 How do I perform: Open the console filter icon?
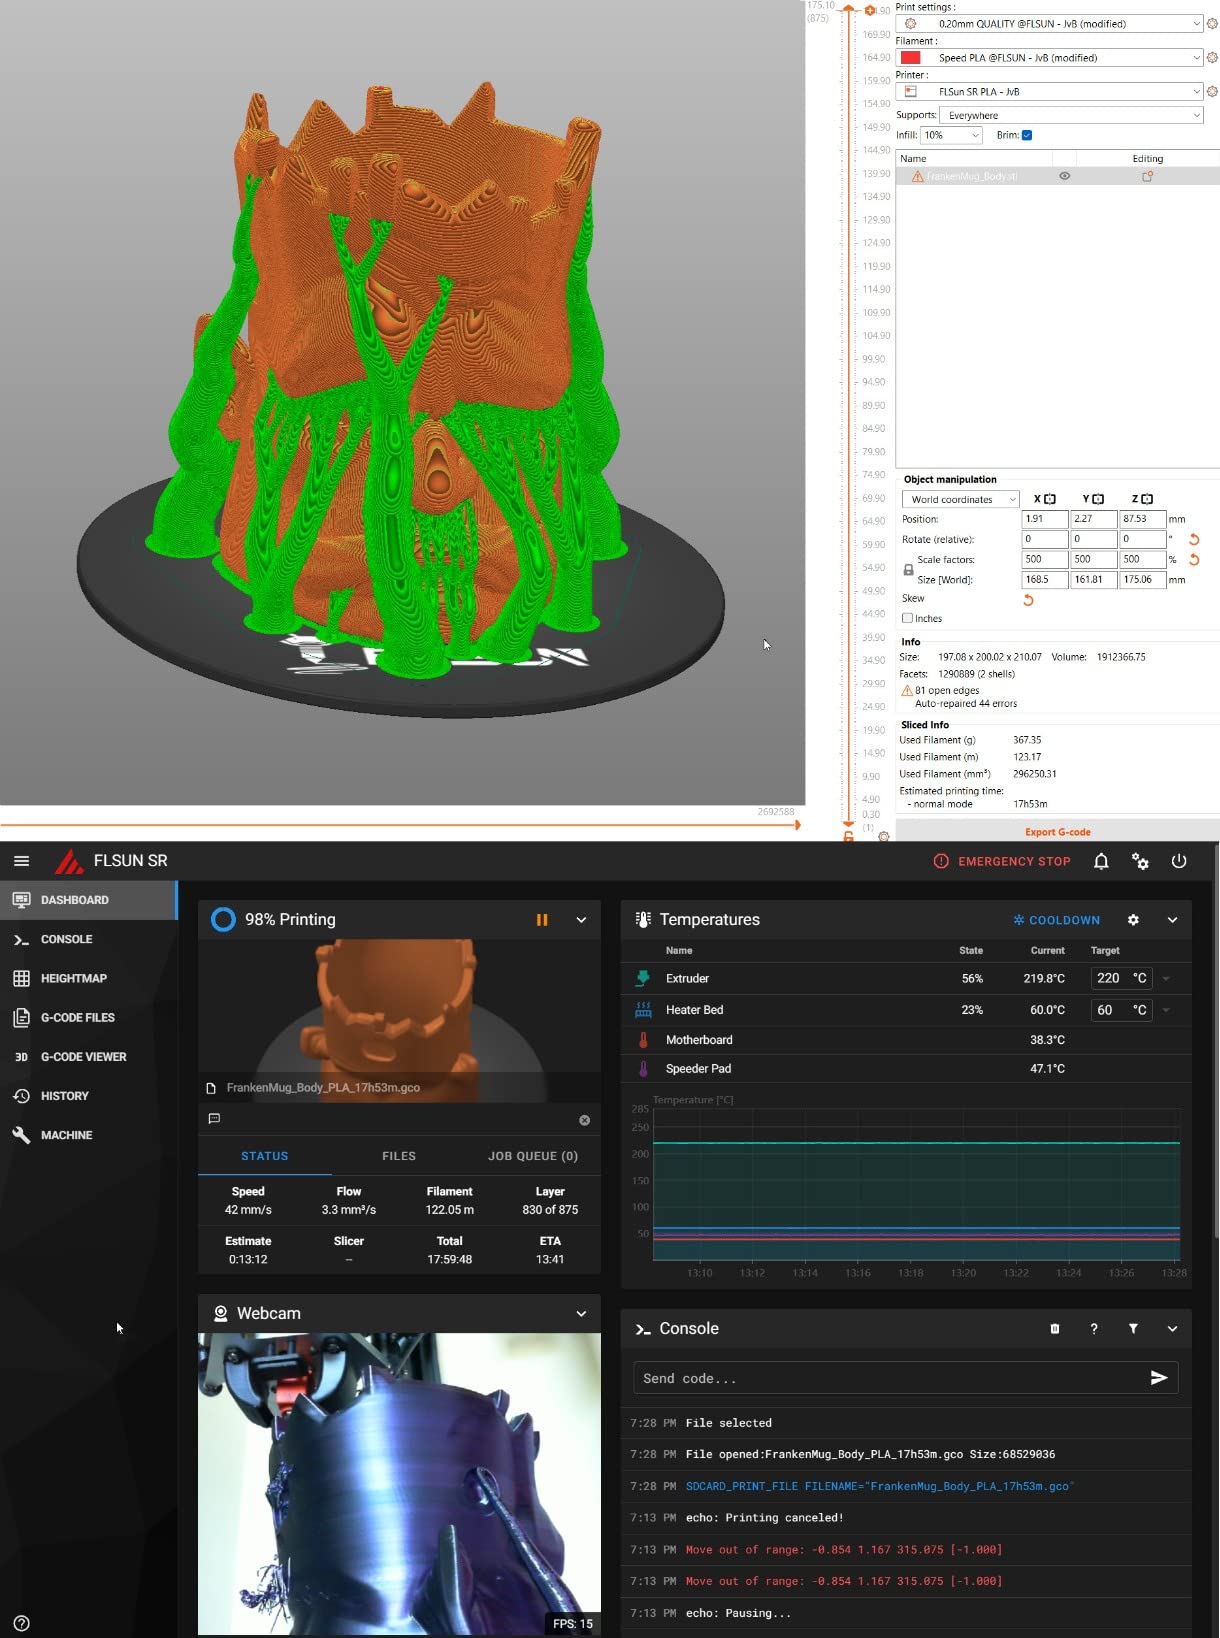(1133, 1329)
